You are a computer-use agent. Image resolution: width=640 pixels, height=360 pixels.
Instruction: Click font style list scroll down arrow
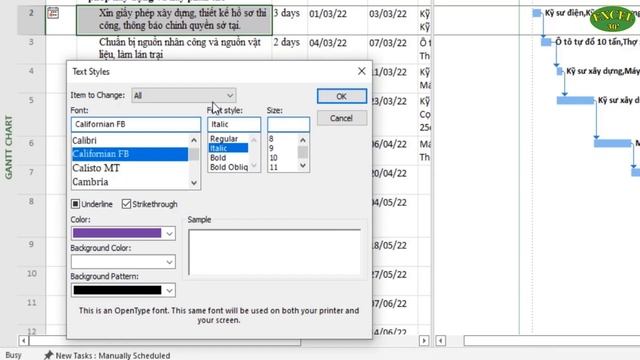point(254,165)
